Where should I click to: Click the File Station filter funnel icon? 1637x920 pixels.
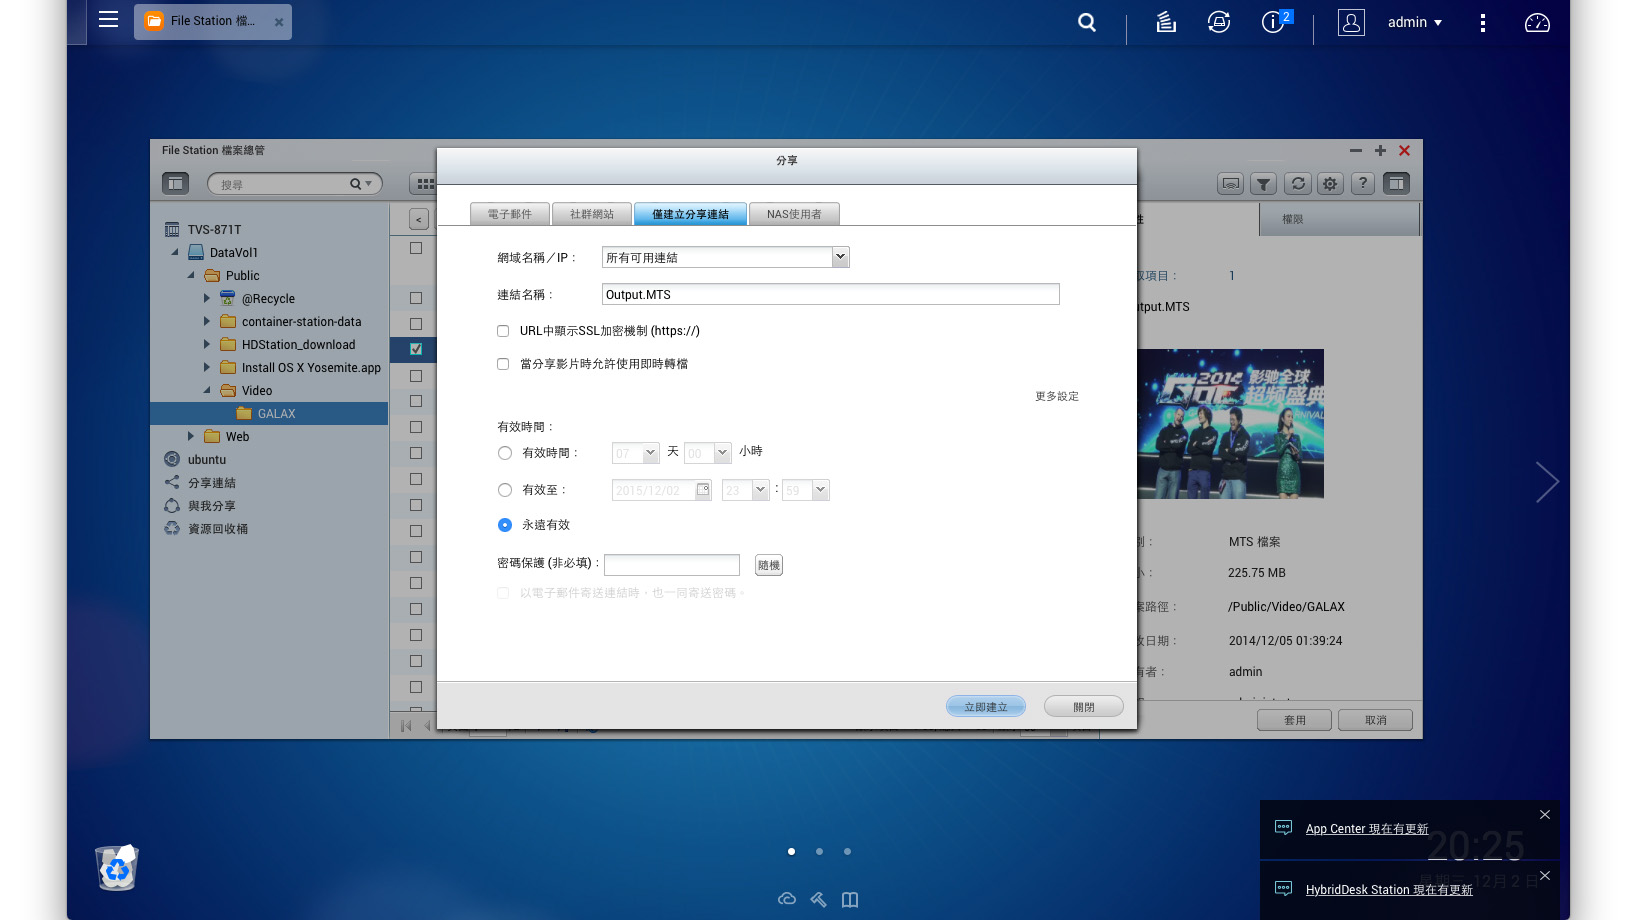pos(1264,183)
